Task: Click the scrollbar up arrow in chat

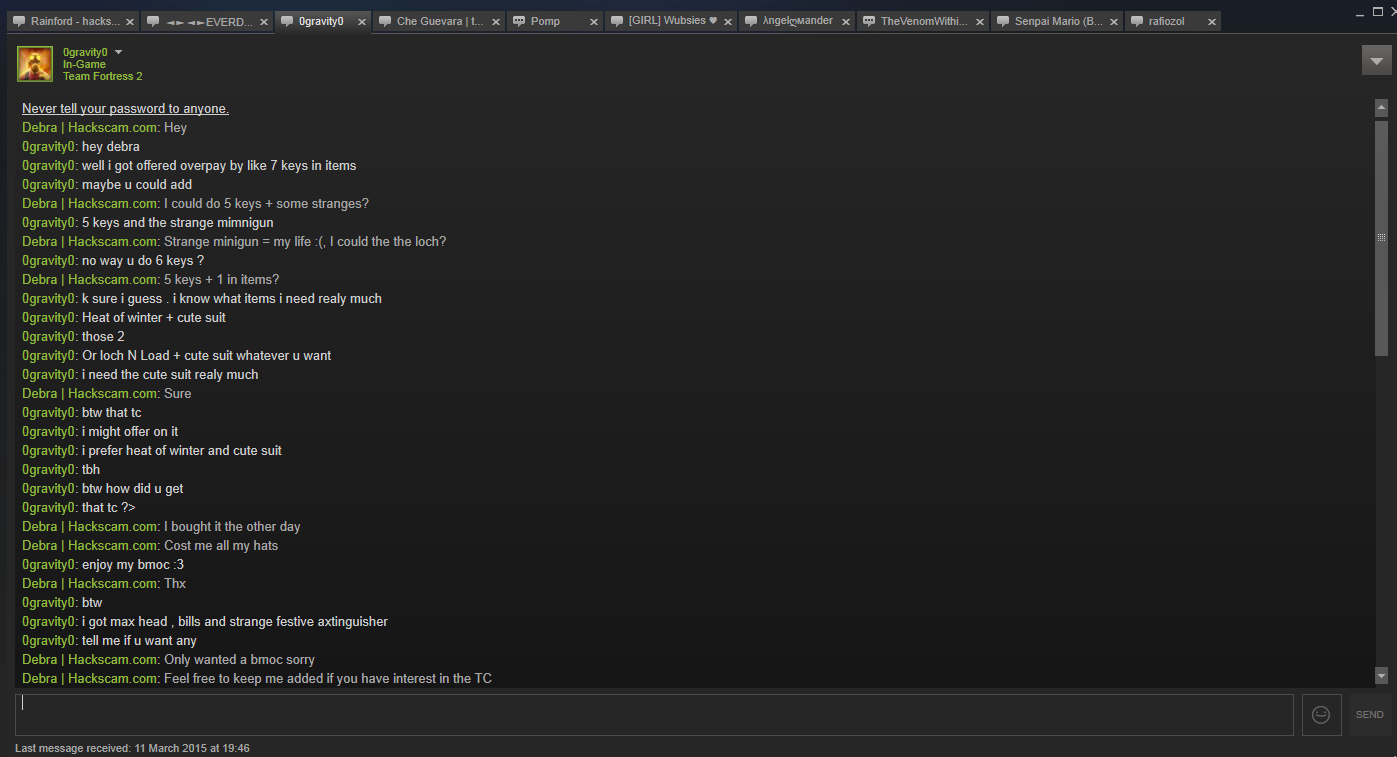Action: click(x=1381, y=108)
